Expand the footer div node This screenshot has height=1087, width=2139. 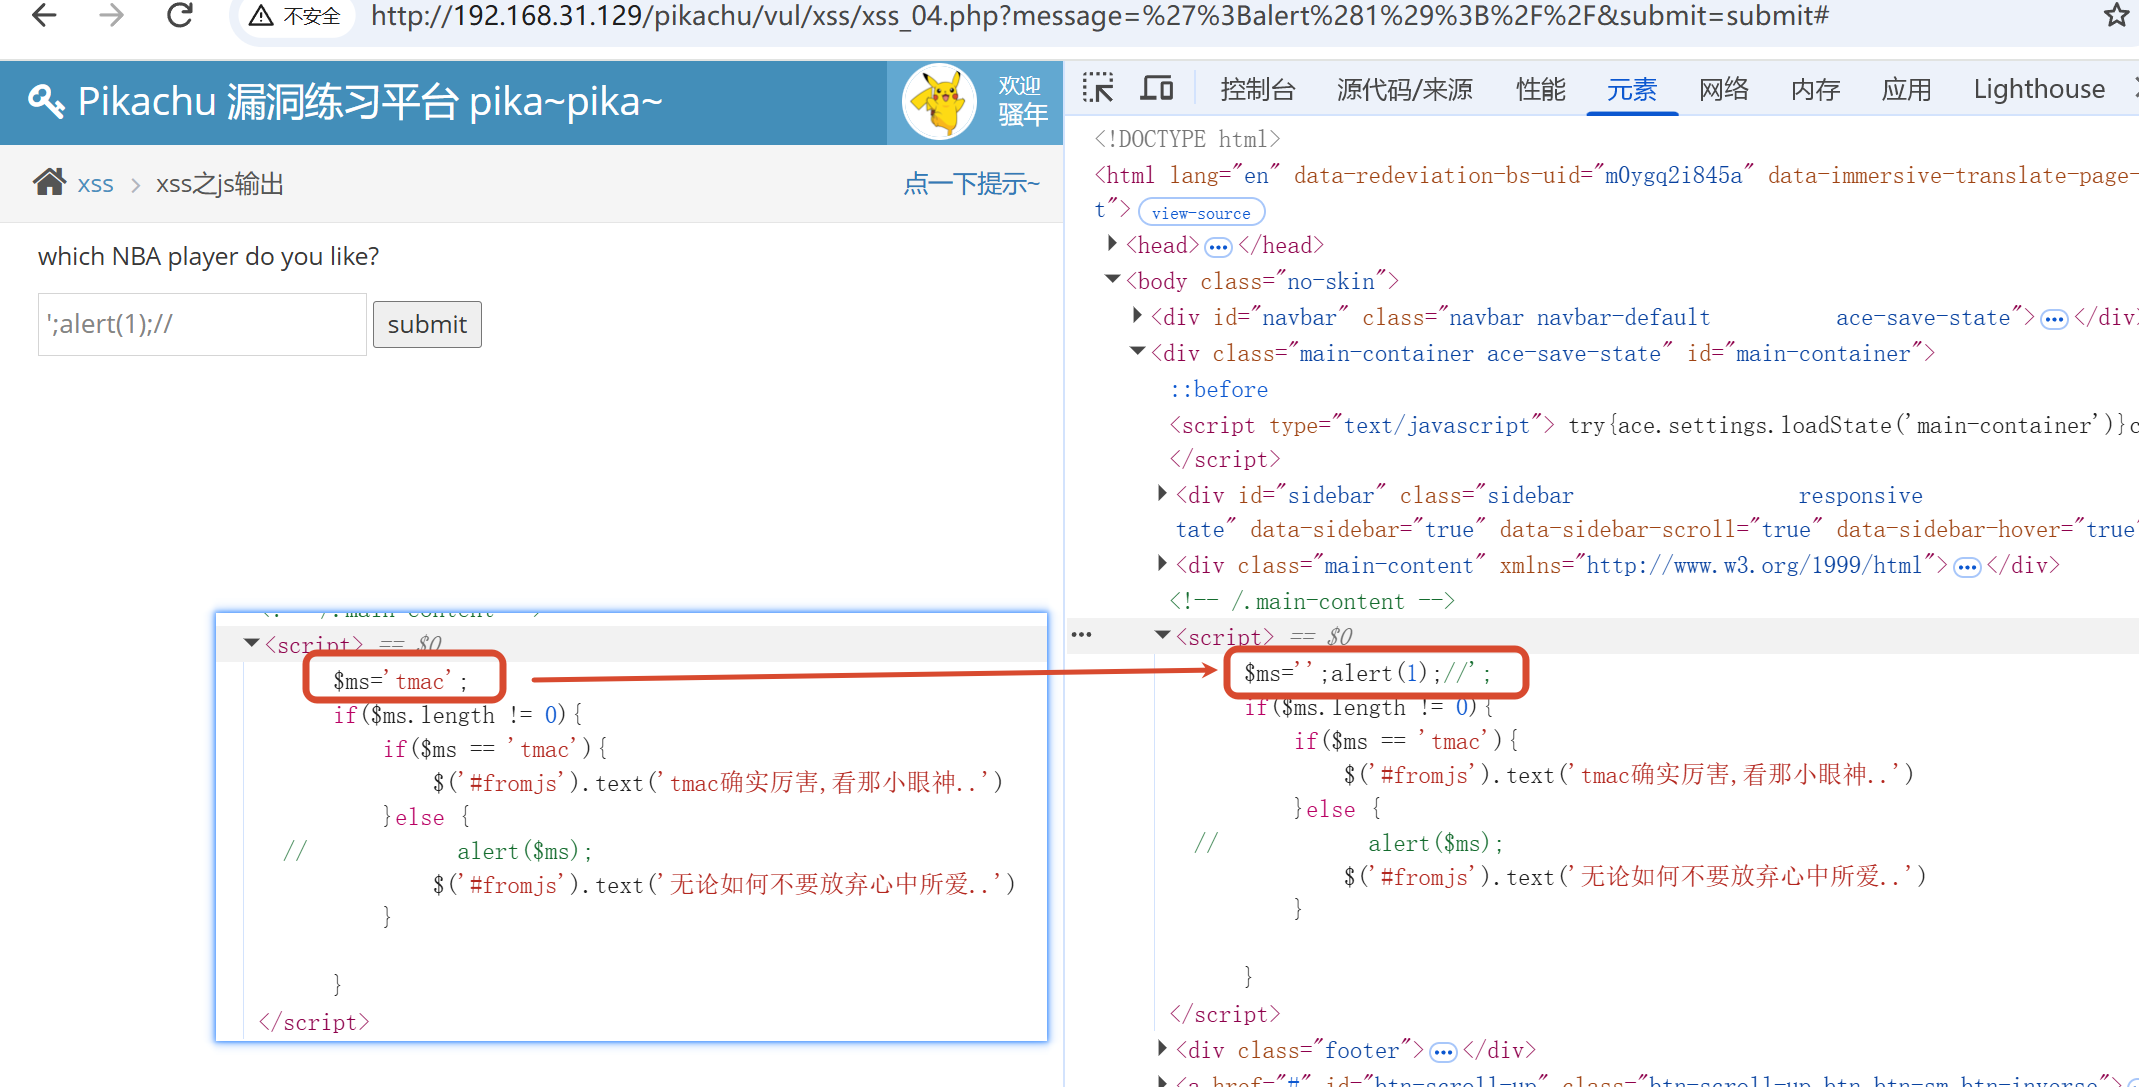coord(1162,1048)
